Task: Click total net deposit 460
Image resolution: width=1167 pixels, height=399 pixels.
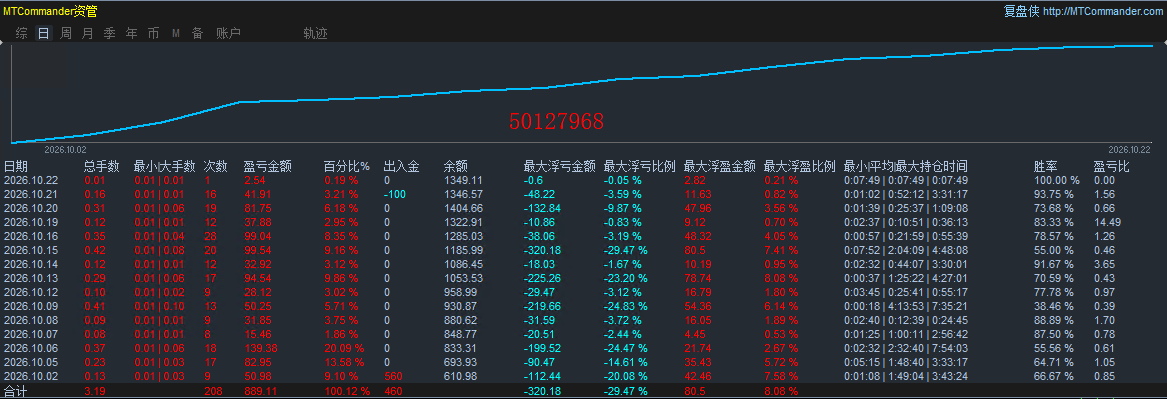Action: click(x=393, y=391)
